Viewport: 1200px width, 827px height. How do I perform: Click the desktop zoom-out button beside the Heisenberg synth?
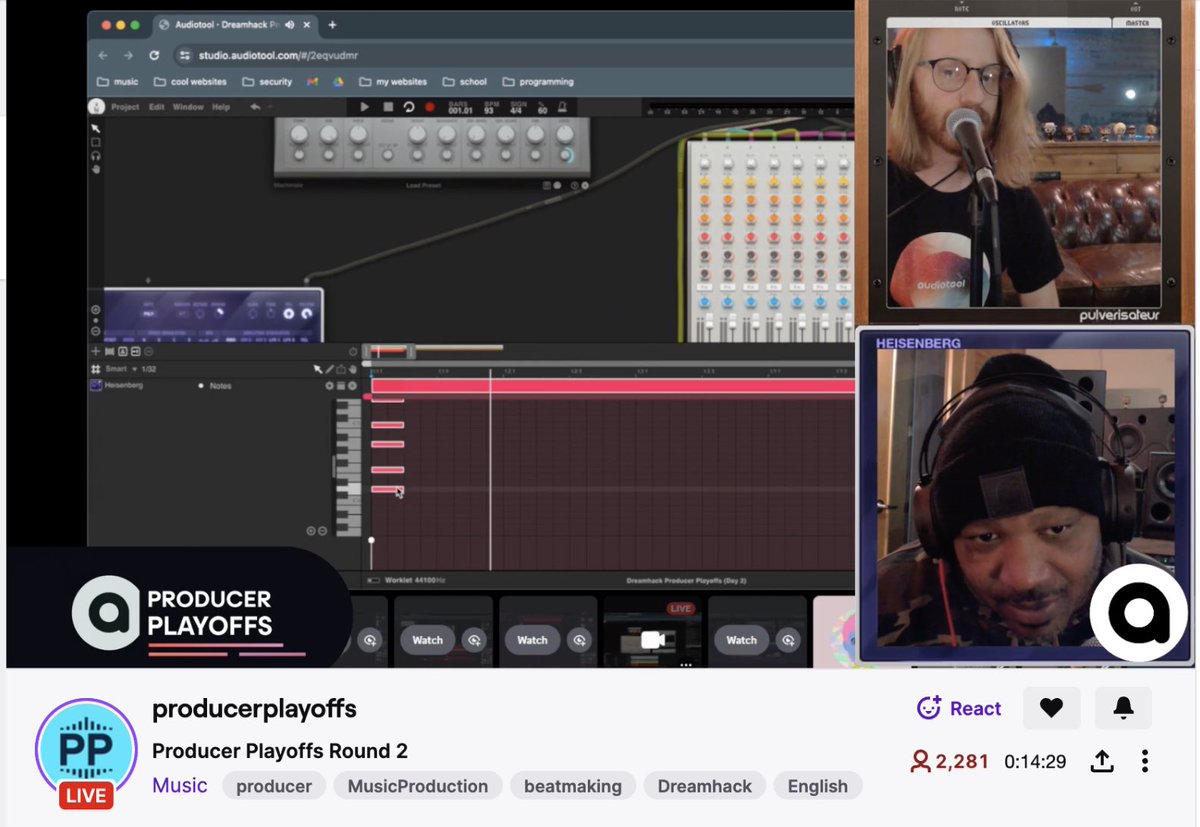point(96,331)
